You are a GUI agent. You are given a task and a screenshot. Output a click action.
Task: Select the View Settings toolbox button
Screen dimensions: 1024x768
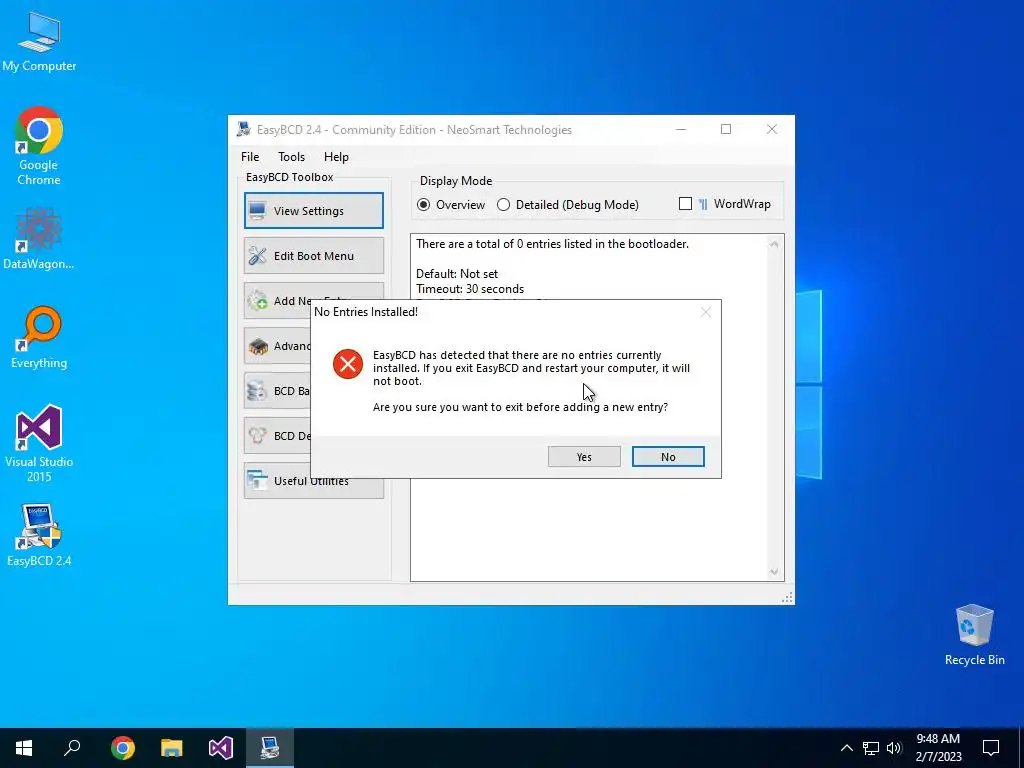313,210
